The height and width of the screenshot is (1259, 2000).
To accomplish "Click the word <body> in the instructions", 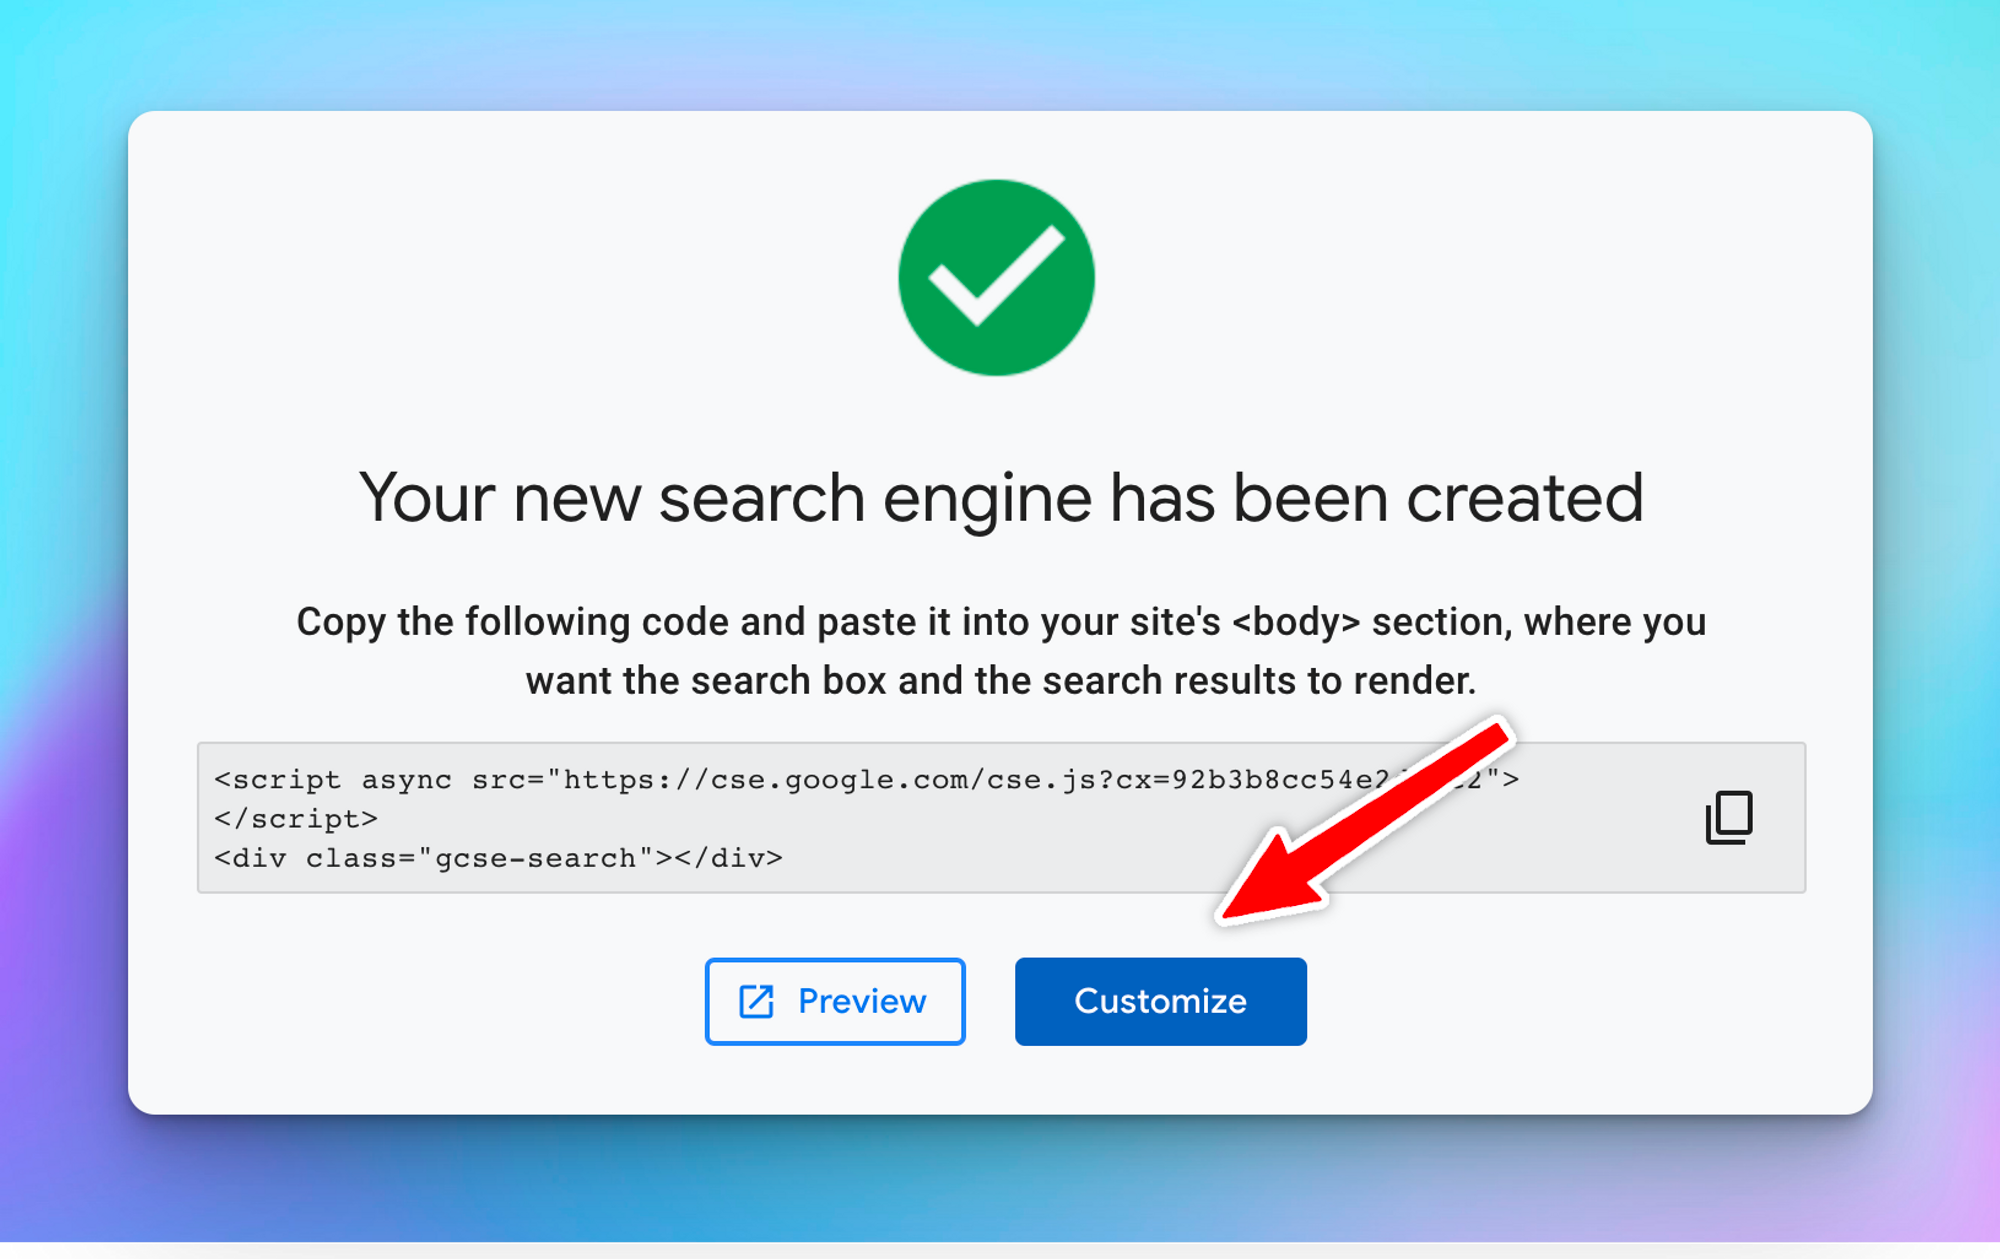I will pos(1296,622).
